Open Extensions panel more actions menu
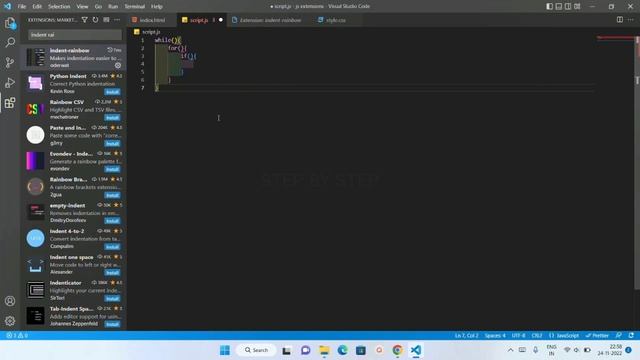The width and height of the screenshot is (640, 360). point(117,20)
